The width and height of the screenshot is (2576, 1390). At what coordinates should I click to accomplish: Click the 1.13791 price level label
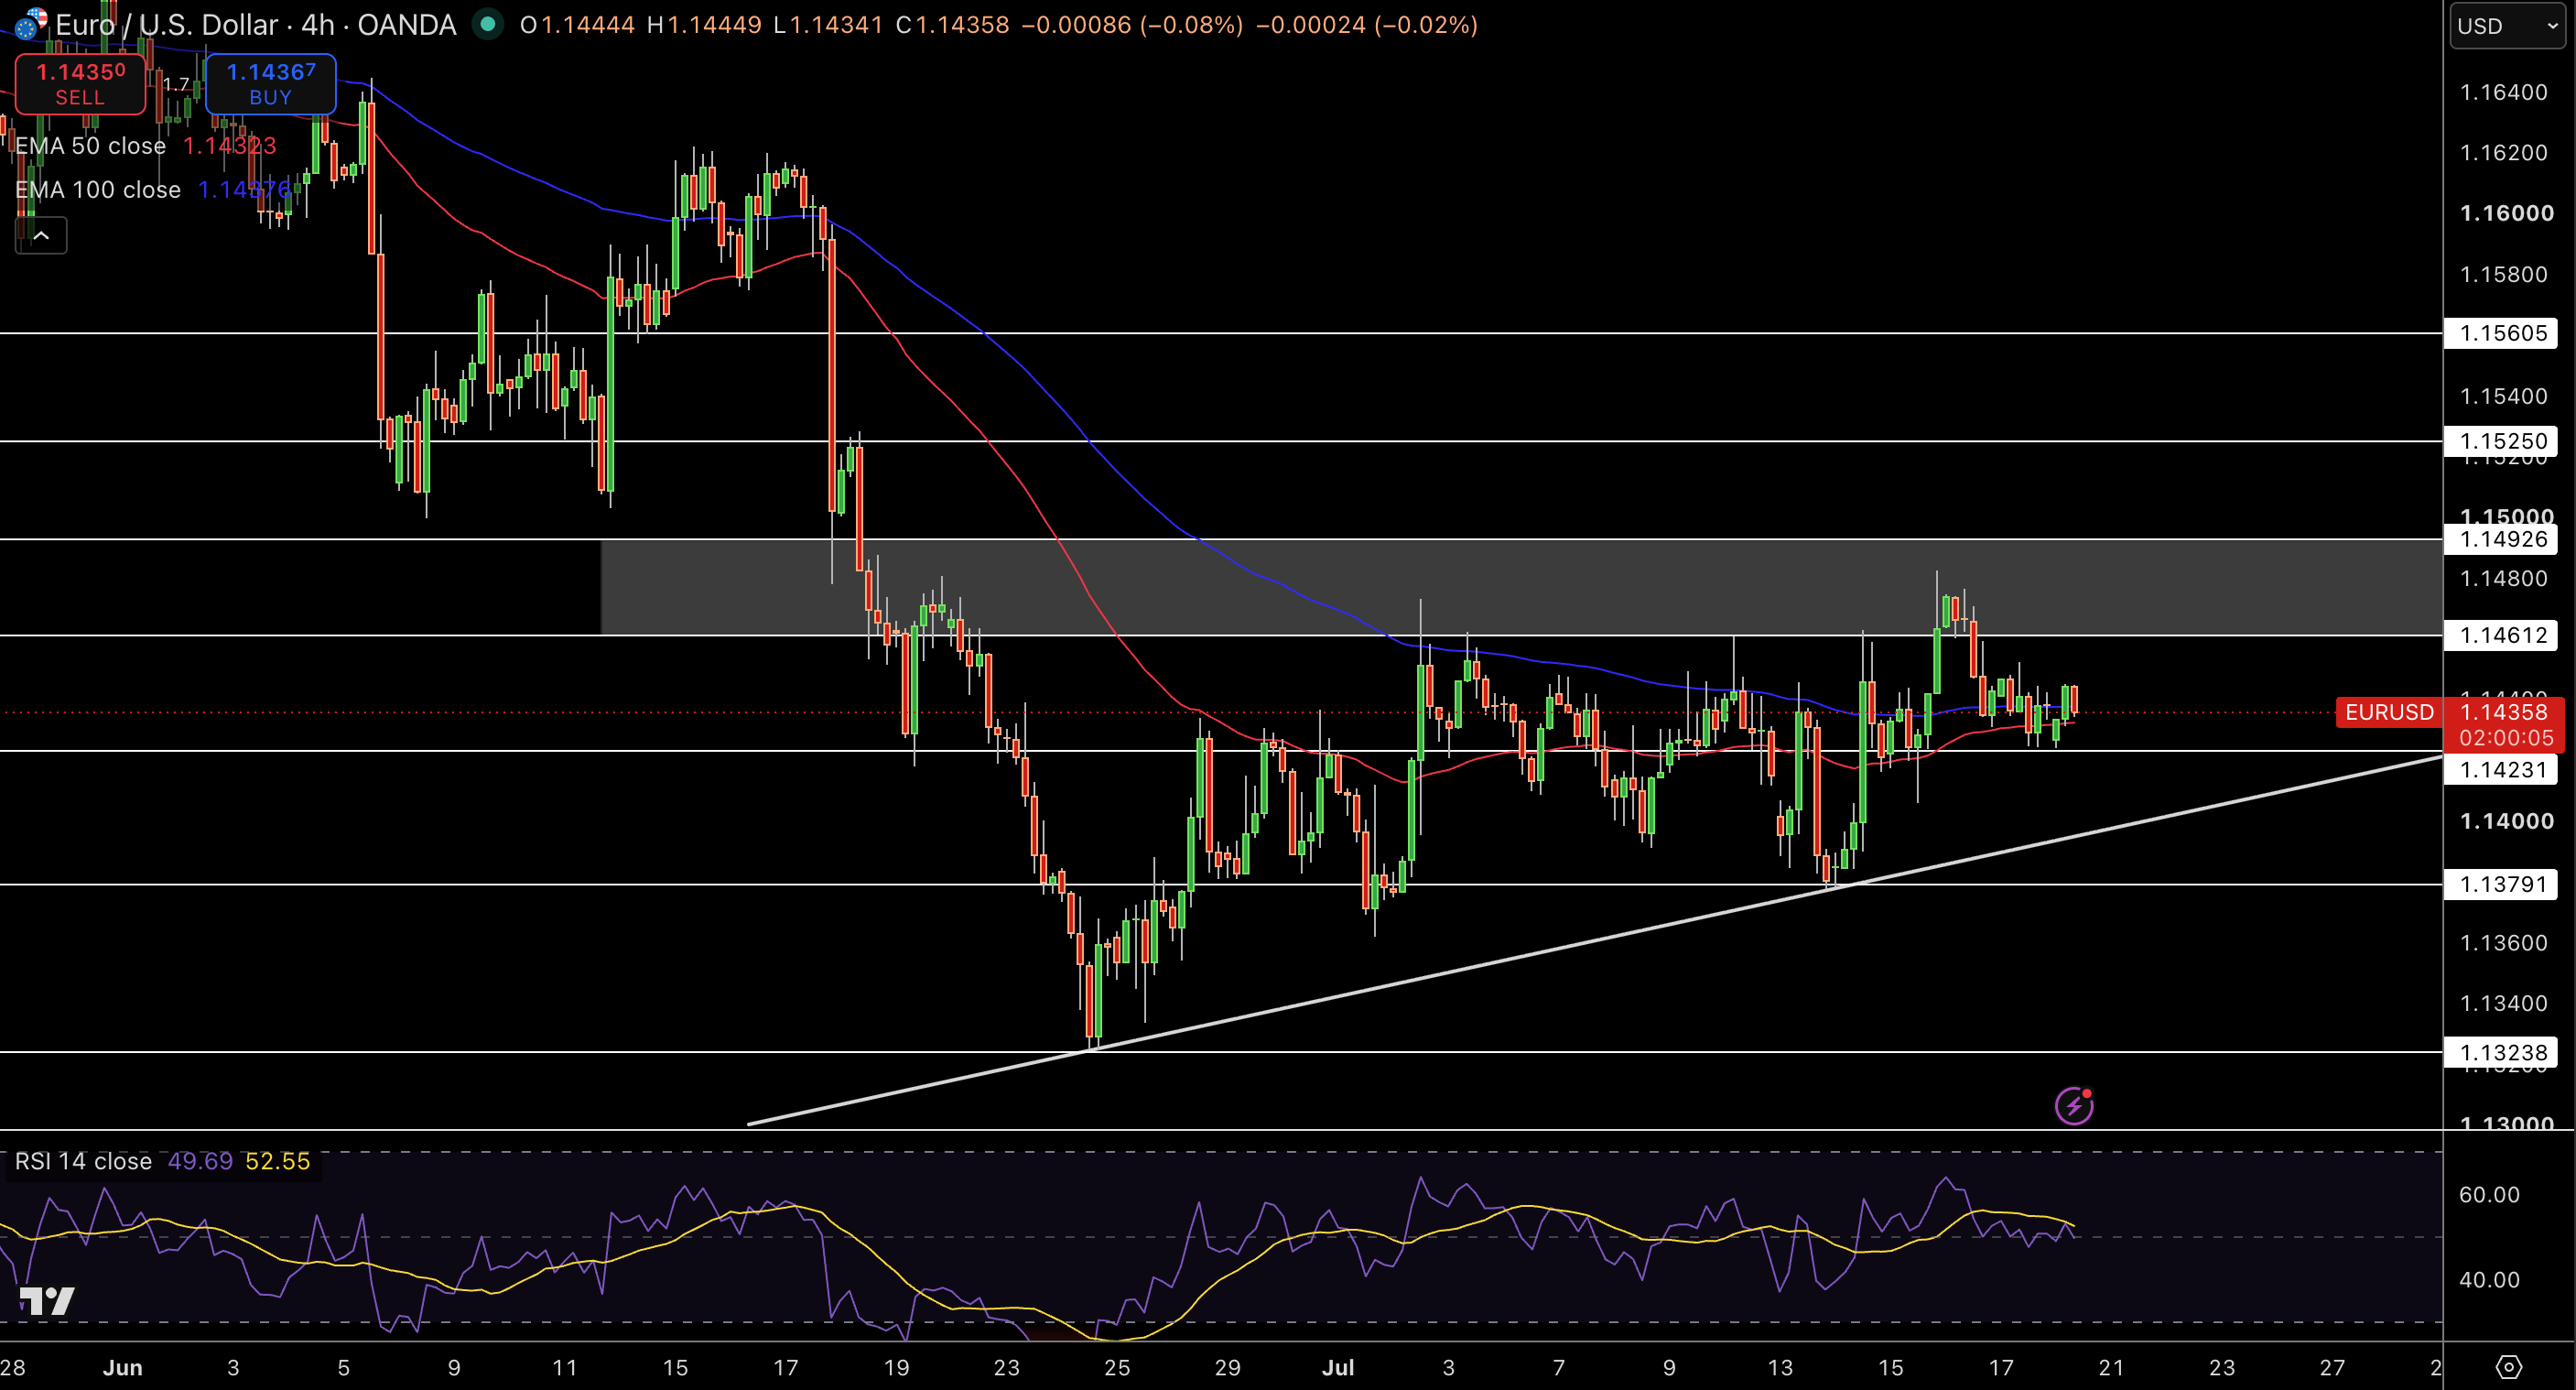[2501, 884]
